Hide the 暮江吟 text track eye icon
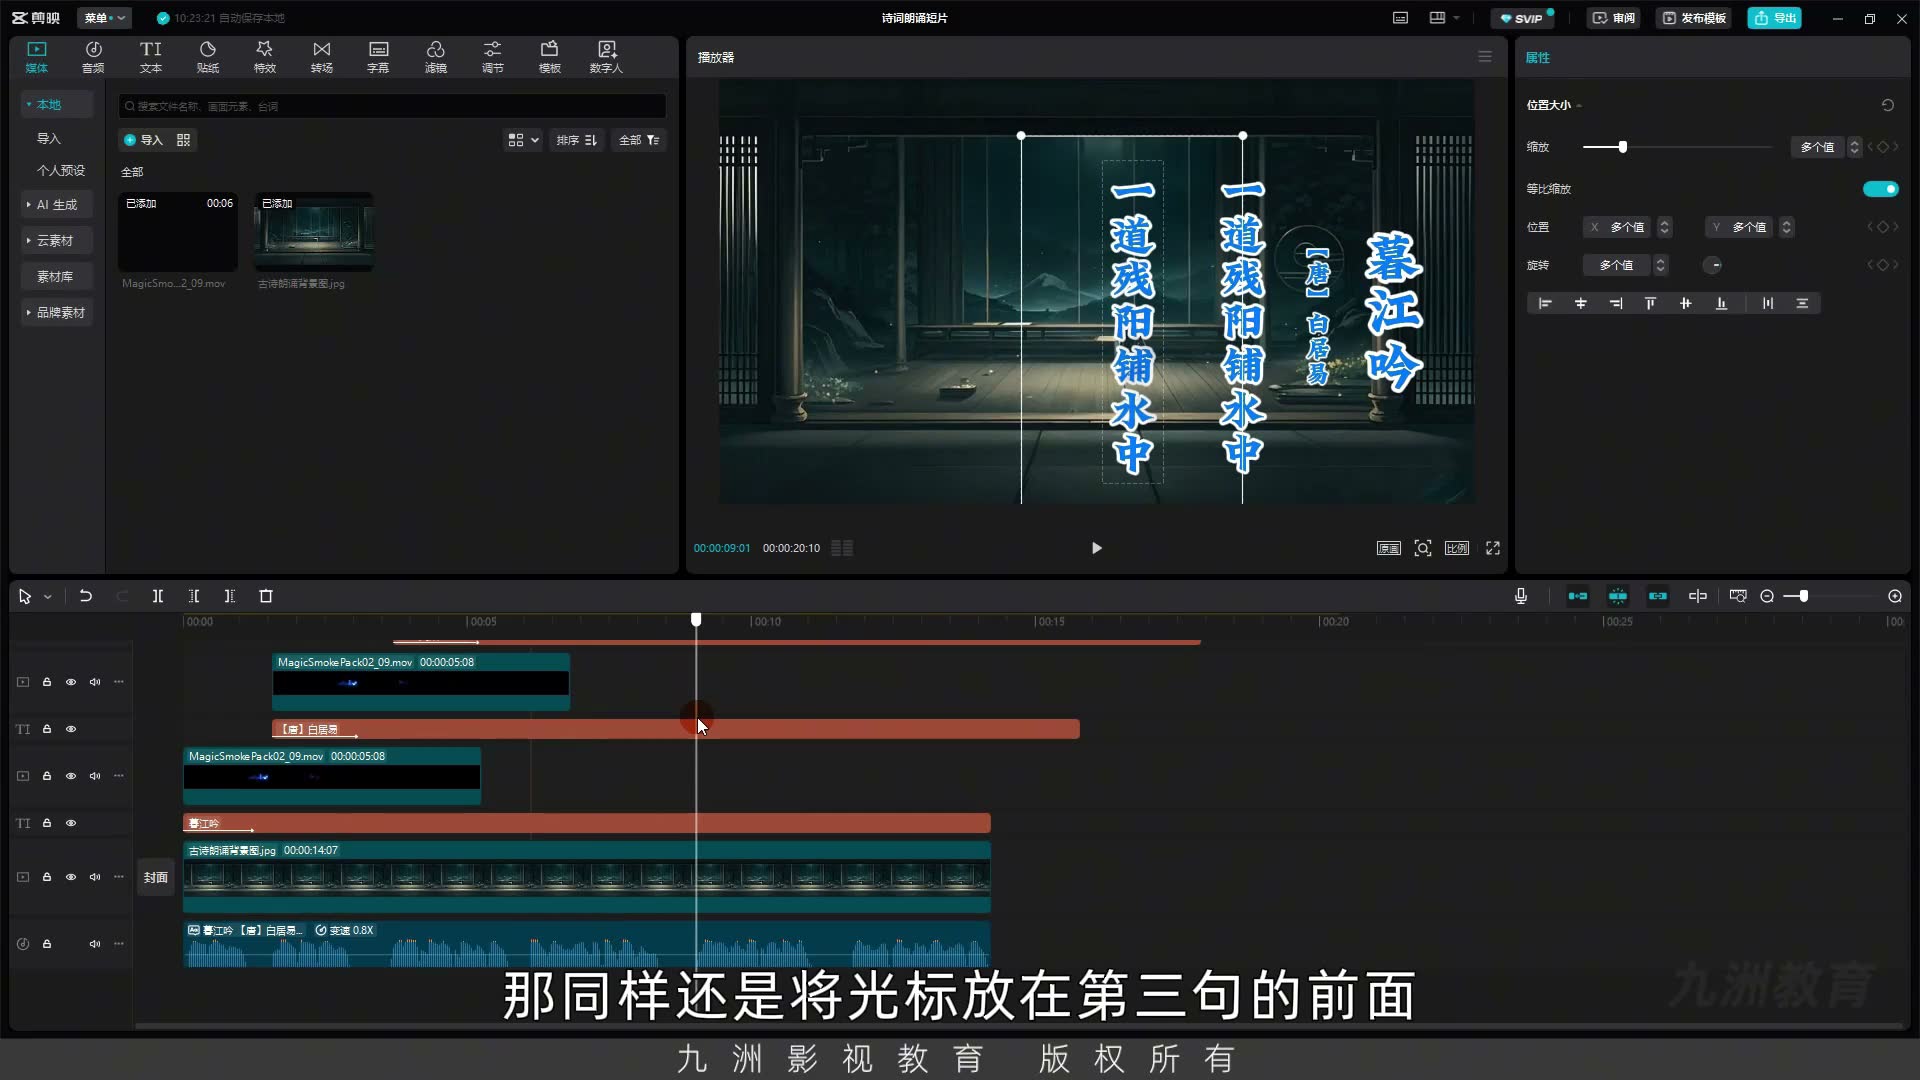Image resolution: width=1920 pixels, height=1080 pixels. click(71, 823)
